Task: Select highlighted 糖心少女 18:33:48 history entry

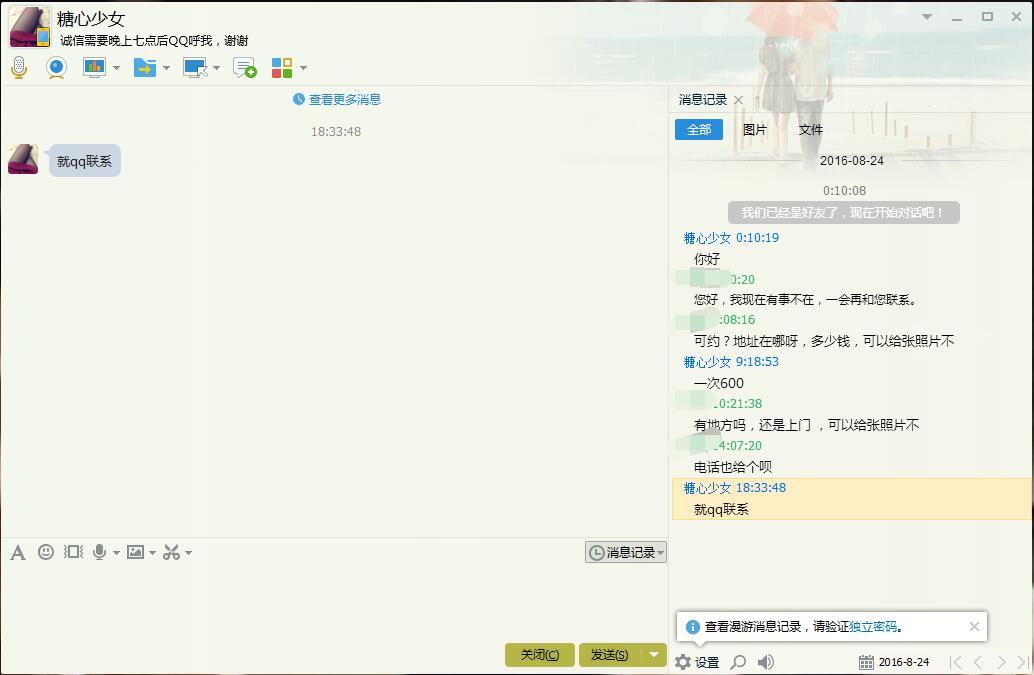Action: (x=853, y=499)
